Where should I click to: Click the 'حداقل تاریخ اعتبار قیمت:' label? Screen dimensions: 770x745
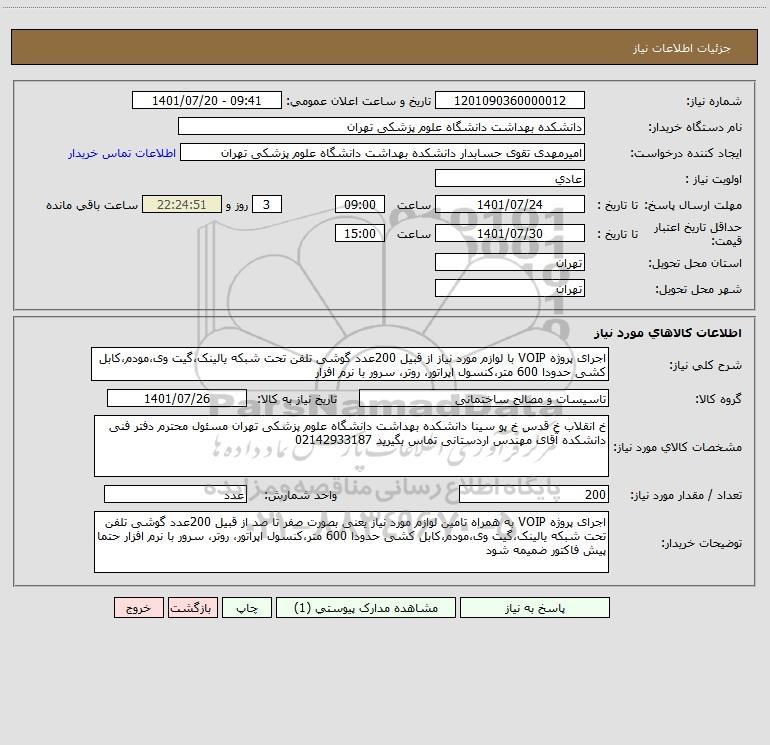click(x=698, y=234)
